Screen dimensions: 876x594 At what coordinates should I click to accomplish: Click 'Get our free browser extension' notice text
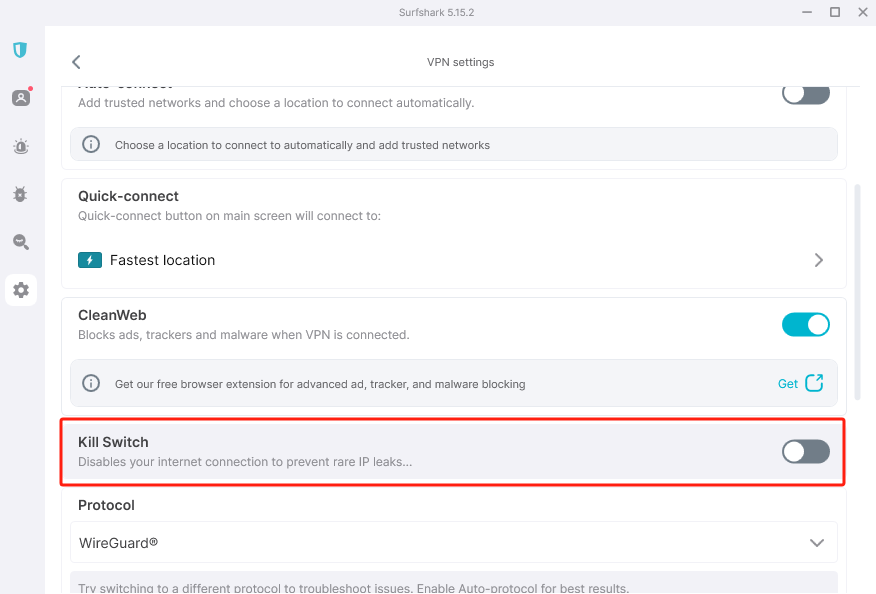click(320, 384)
